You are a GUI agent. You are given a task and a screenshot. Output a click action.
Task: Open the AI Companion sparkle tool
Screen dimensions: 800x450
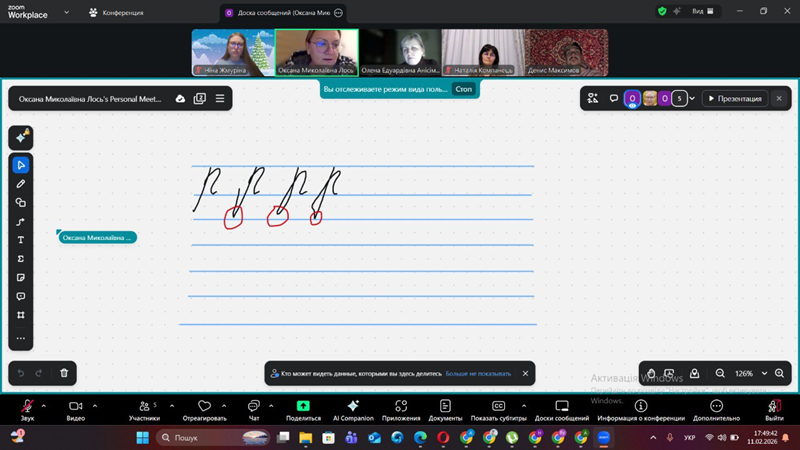click(x=21, y=137)
